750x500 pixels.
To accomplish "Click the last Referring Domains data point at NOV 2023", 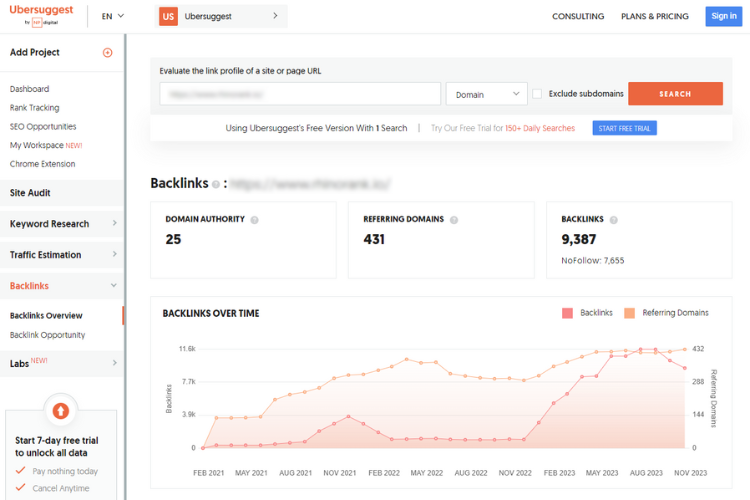I will [685, 349].
